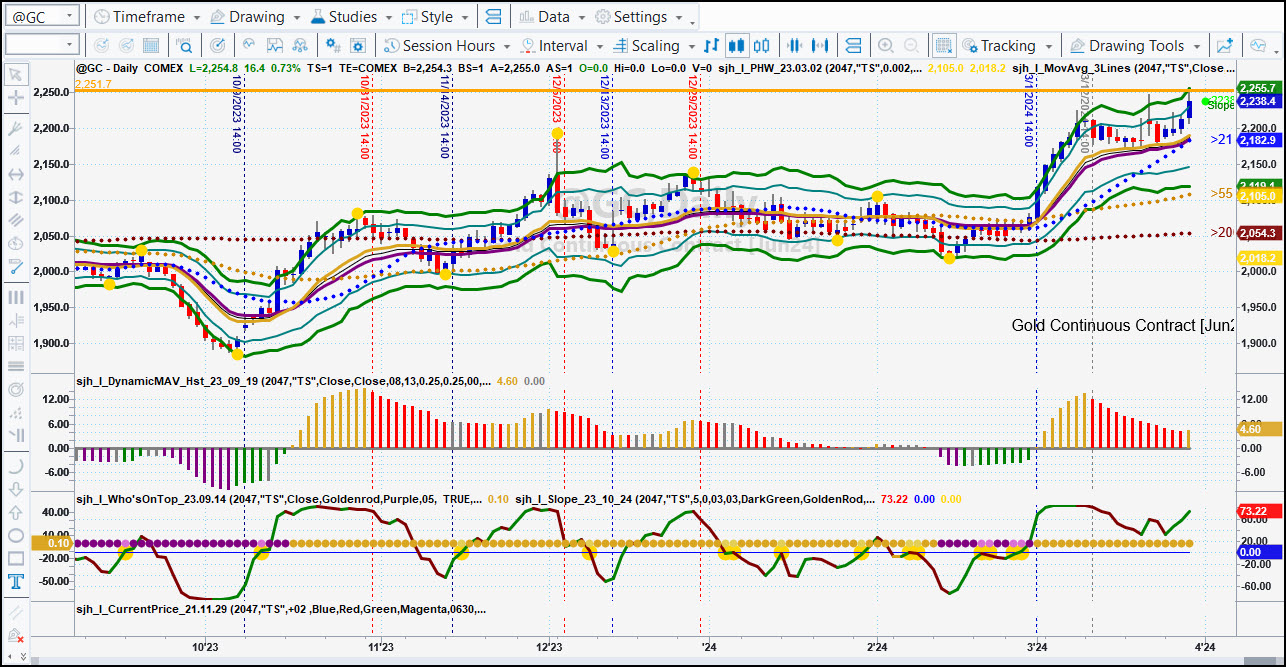Select the ellipse drawing tool
Image resolution: width=1286 pixels, height=667 pixels.
click(x=15, y=535)
